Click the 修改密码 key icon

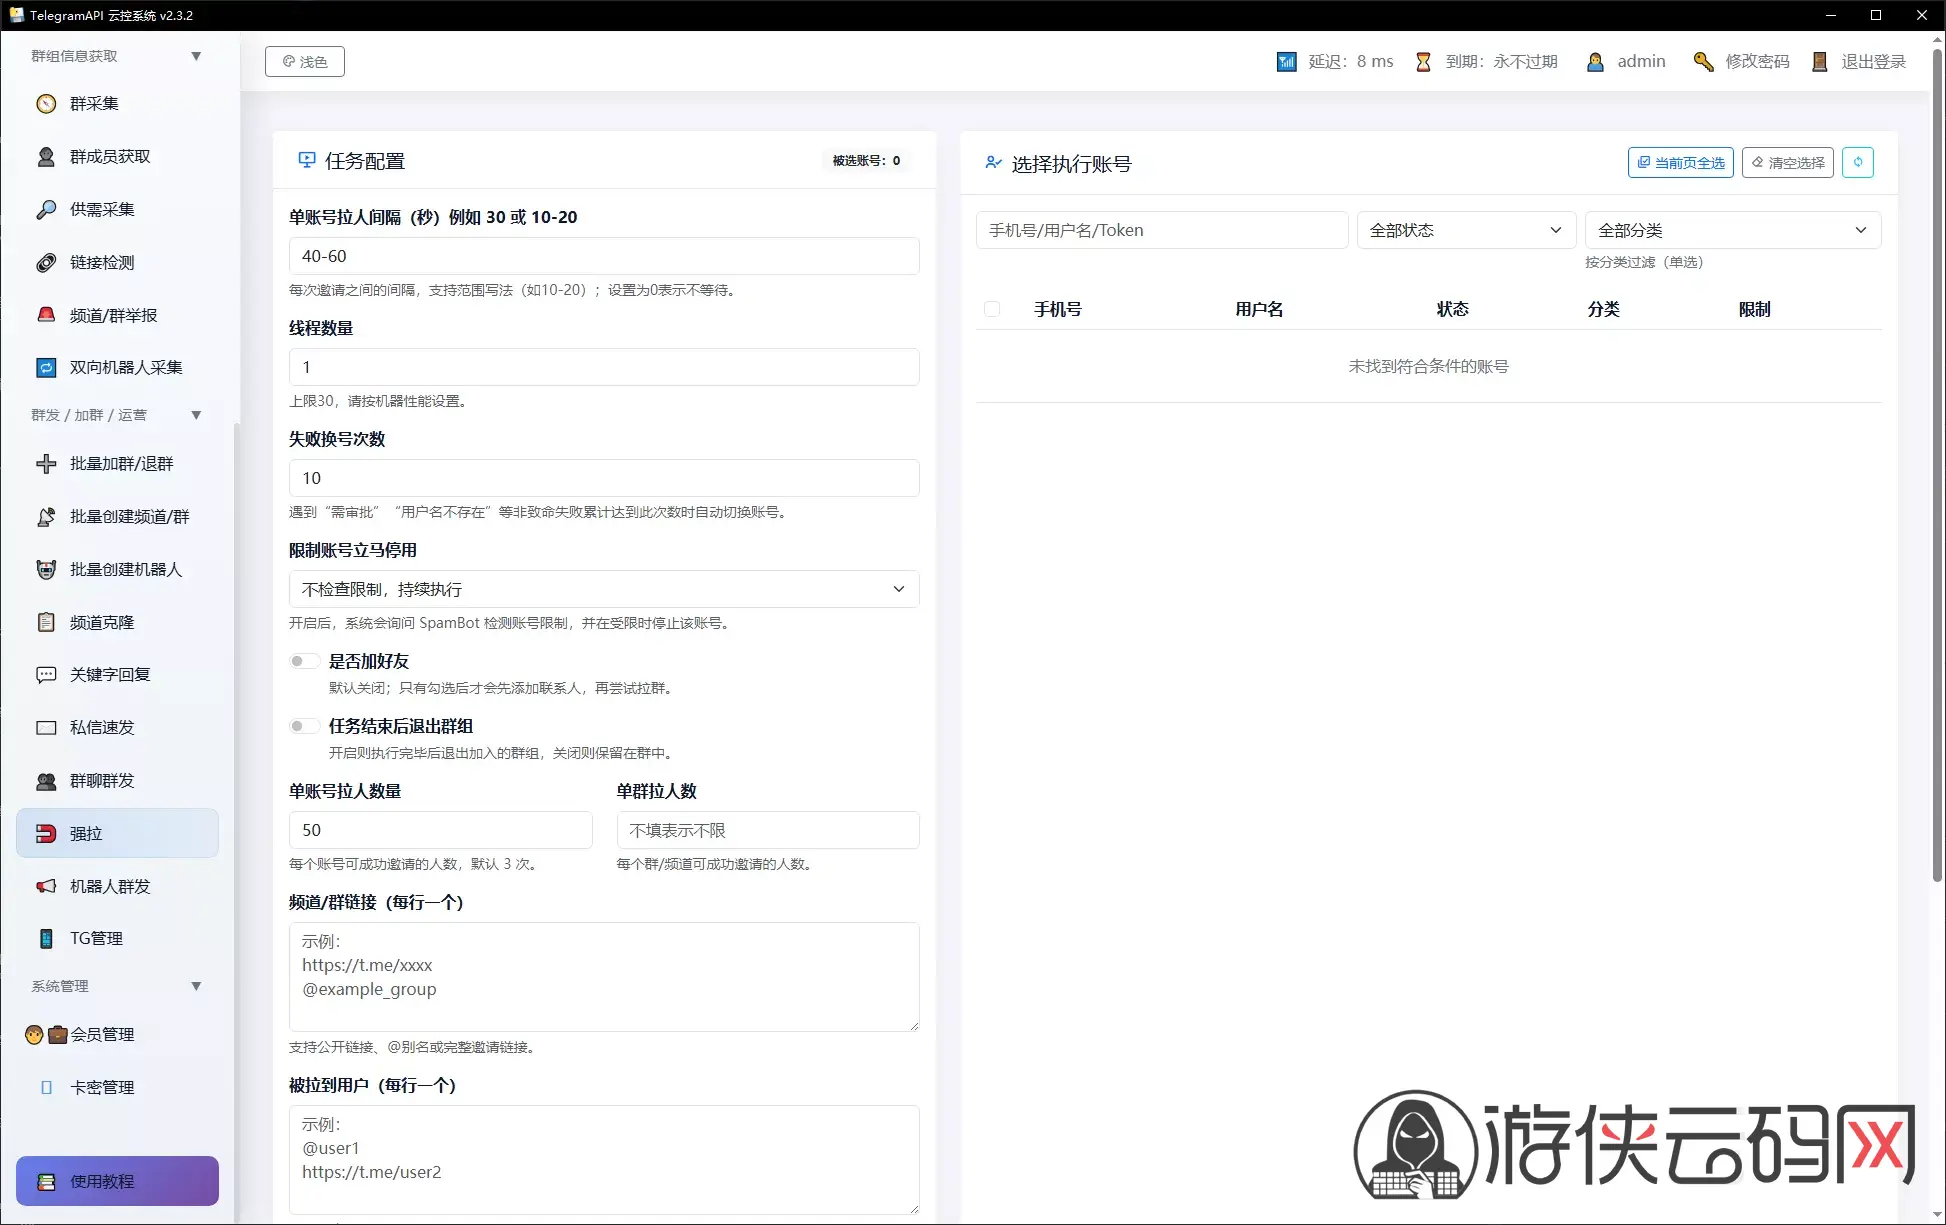pyautogui.click(x=1703, y=62)
